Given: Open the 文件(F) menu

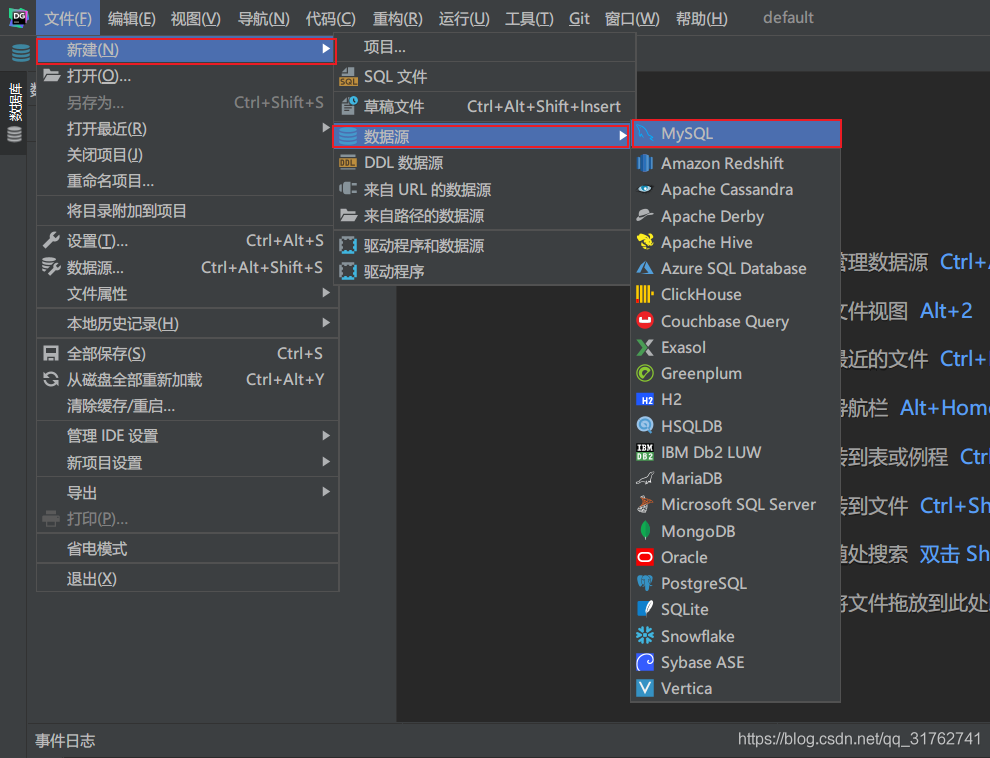Looking at the screenshot, I should [68, 18].
